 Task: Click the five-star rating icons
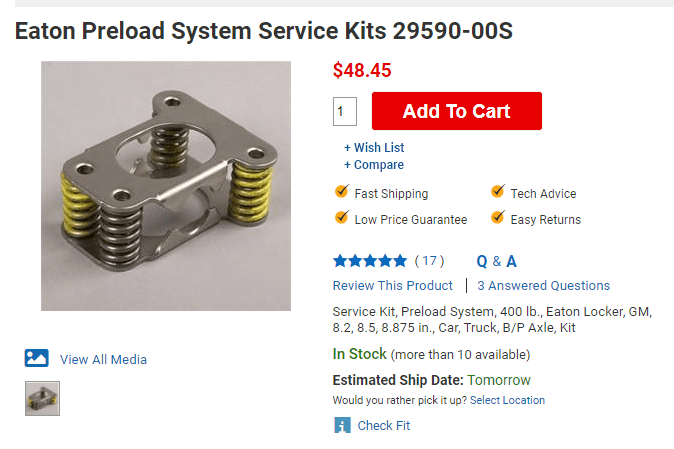[370, 261]
